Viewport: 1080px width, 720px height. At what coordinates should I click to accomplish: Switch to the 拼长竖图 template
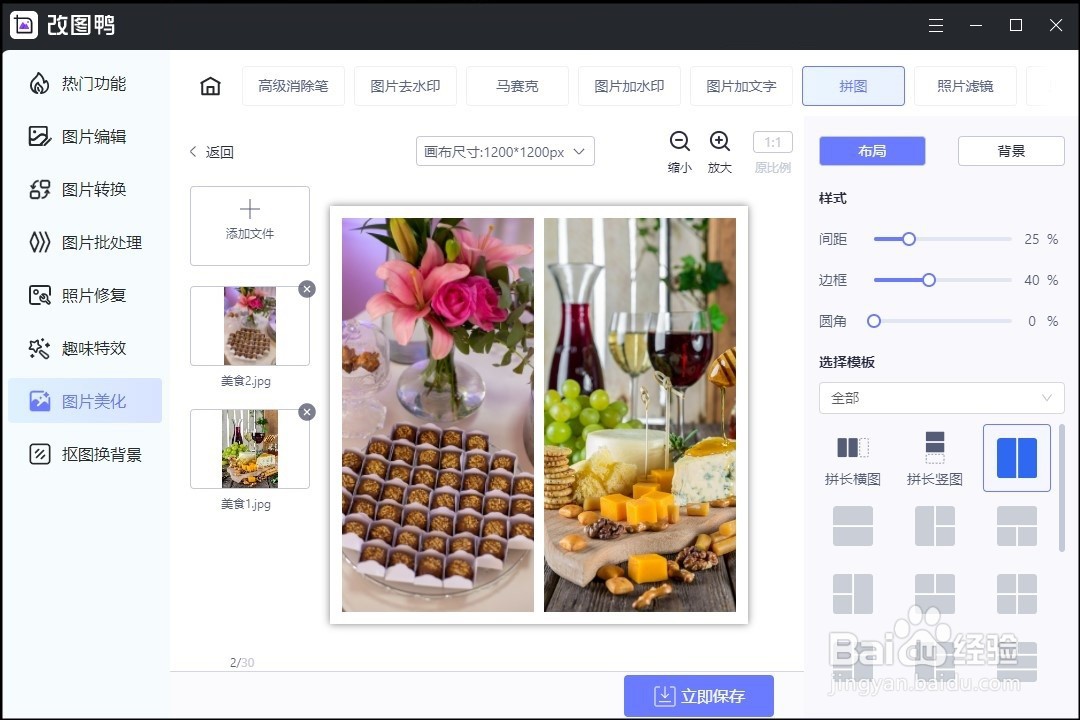(x=934, y=458)
